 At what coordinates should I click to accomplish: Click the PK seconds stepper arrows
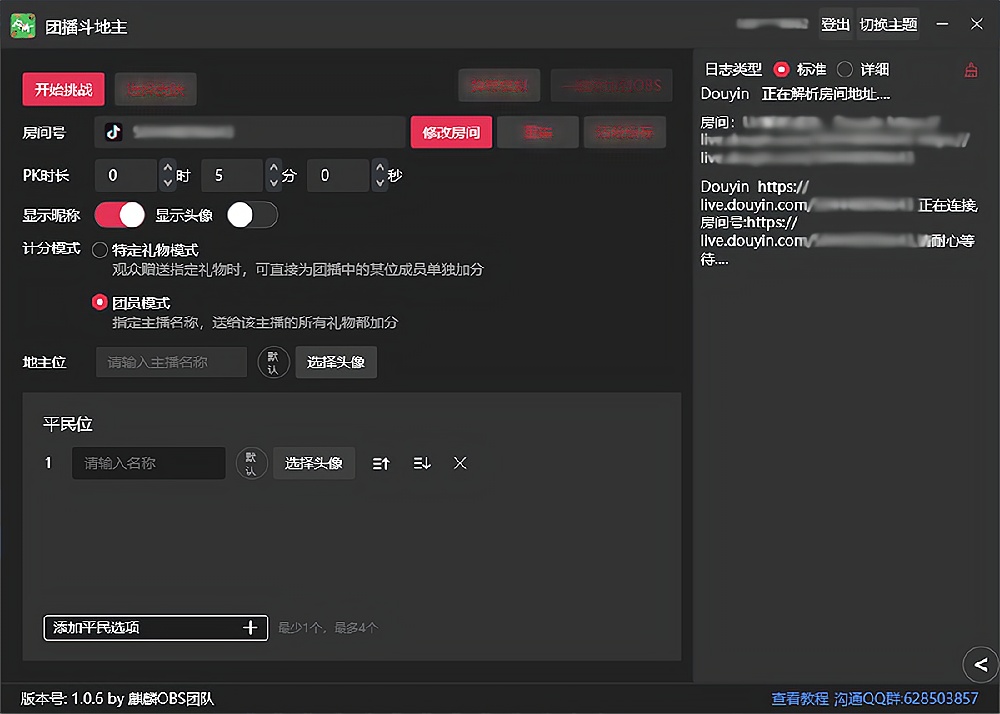pyautogui.click(x=379, y=175)
